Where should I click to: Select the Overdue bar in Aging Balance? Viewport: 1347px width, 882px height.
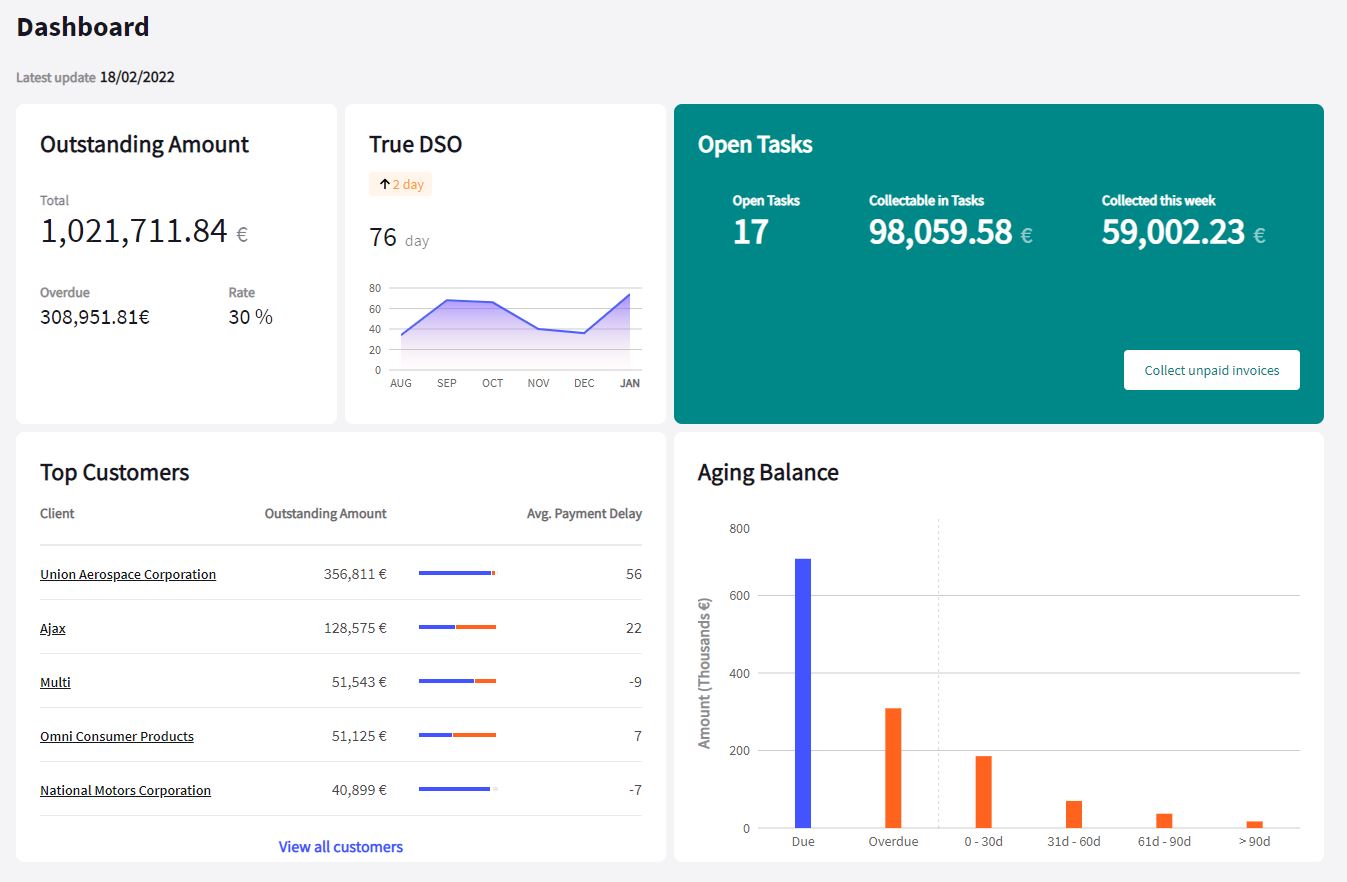pyautogui.click(x=893, y=765)
